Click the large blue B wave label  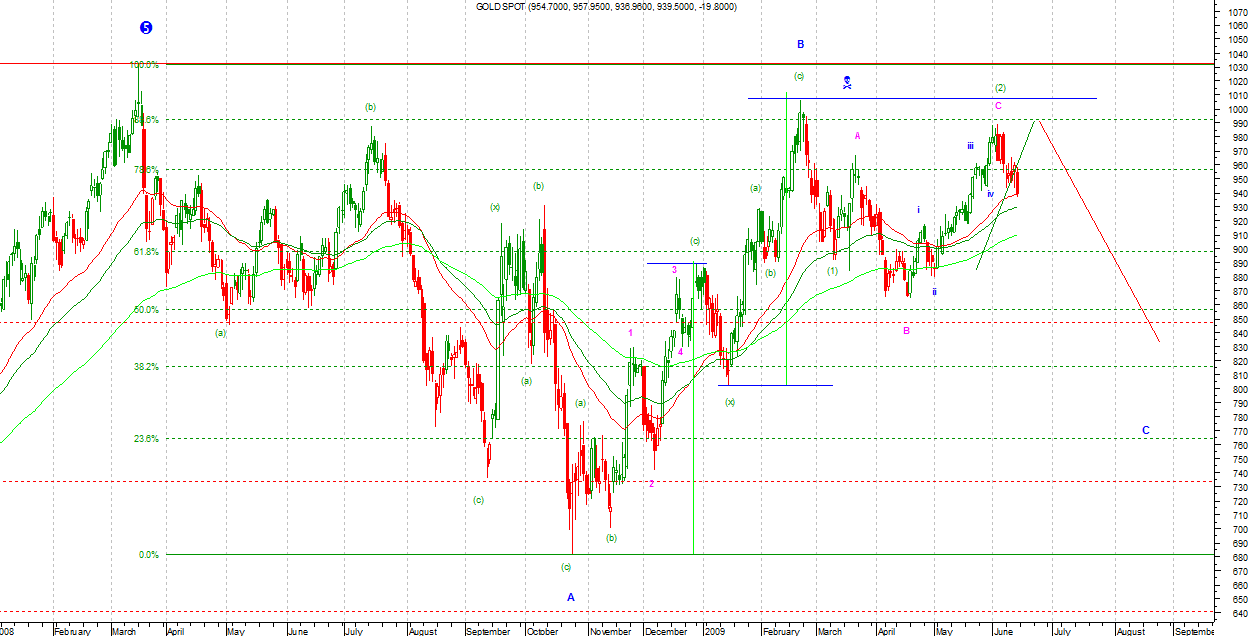[800, 44]
